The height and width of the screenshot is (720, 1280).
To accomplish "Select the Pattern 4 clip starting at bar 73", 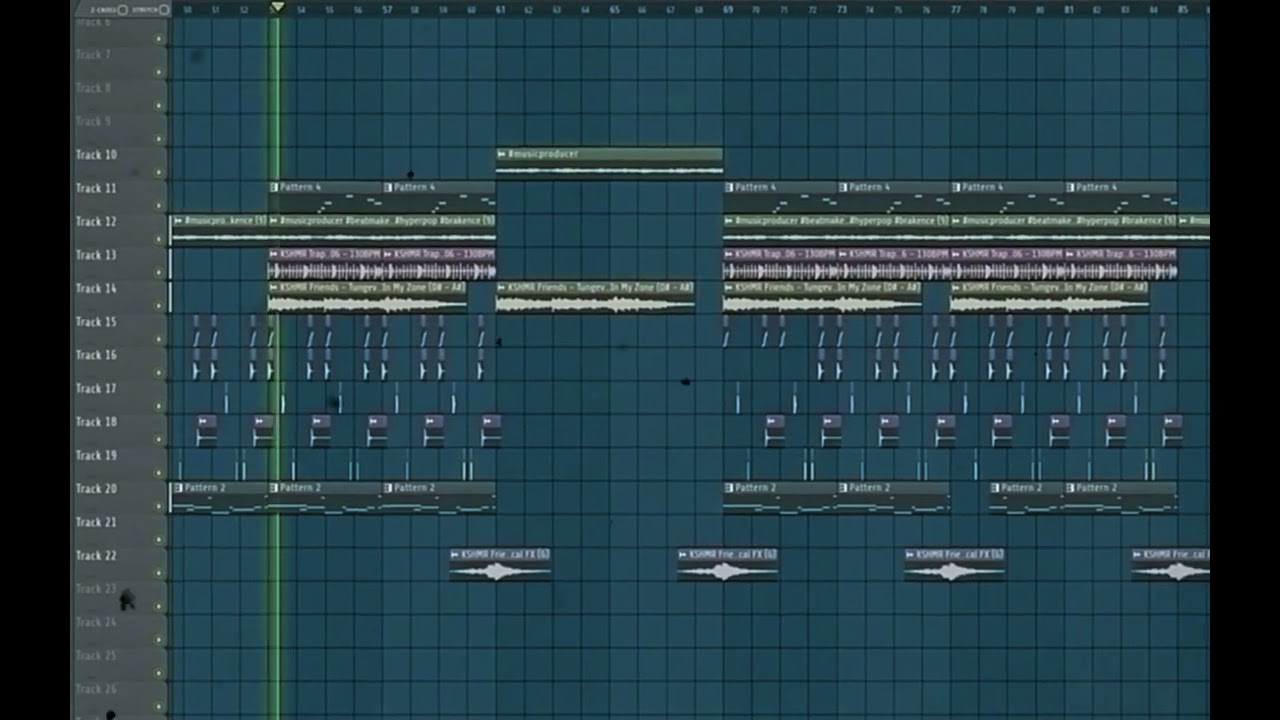I will click(x=894, y=196).
